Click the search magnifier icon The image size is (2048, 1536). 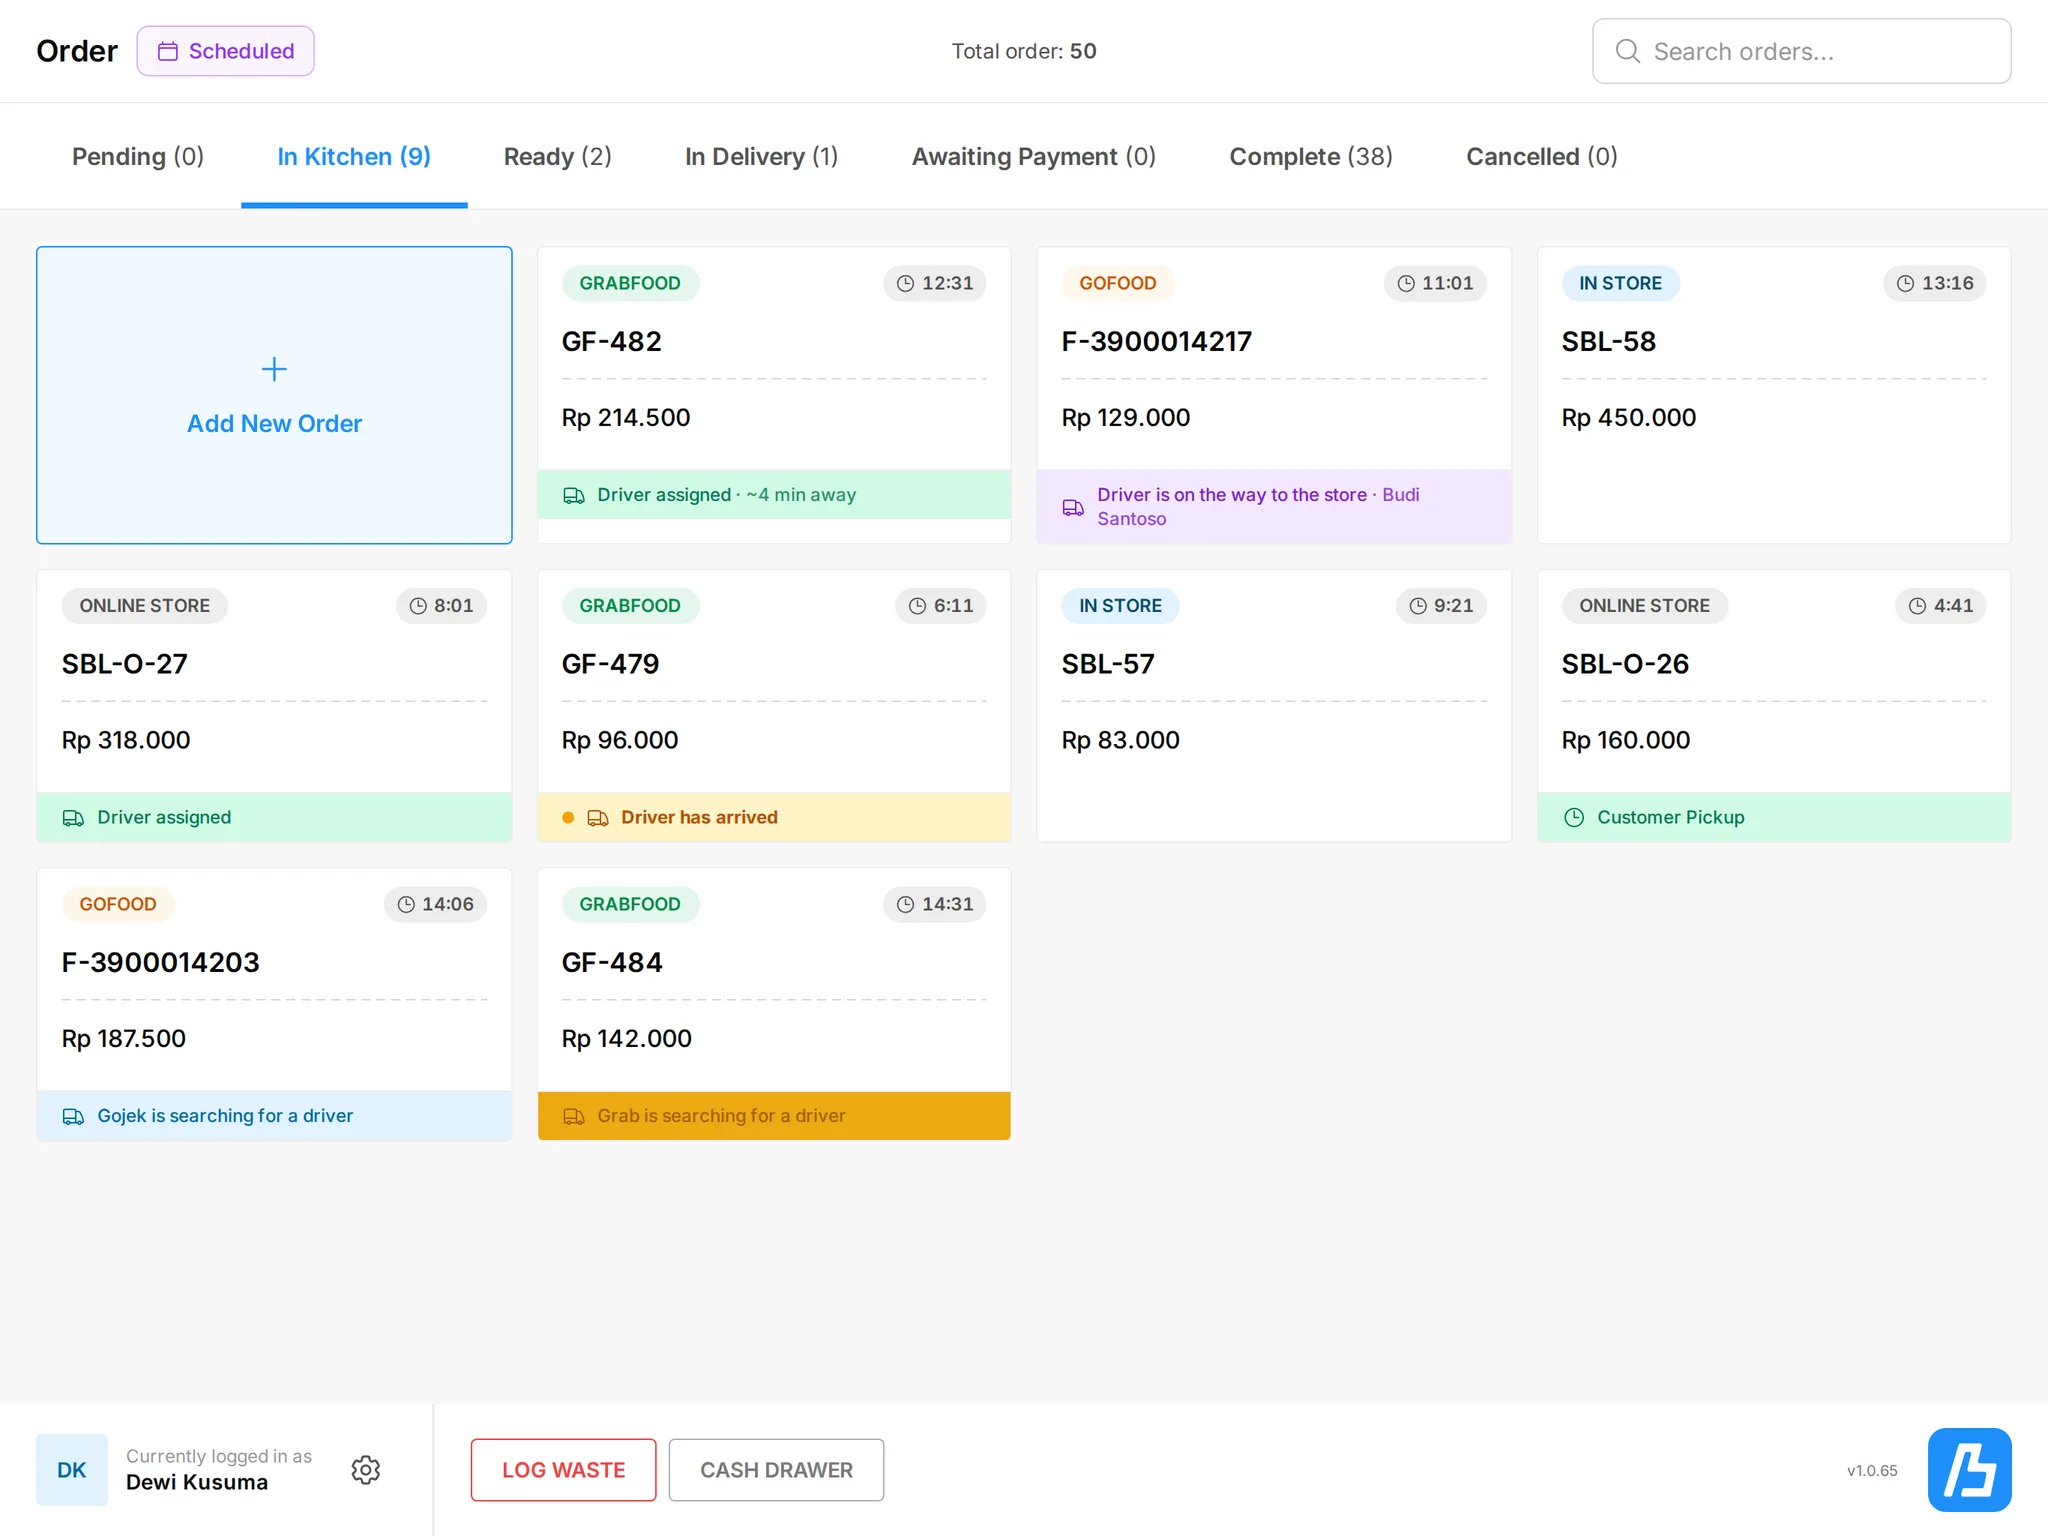1628,51
